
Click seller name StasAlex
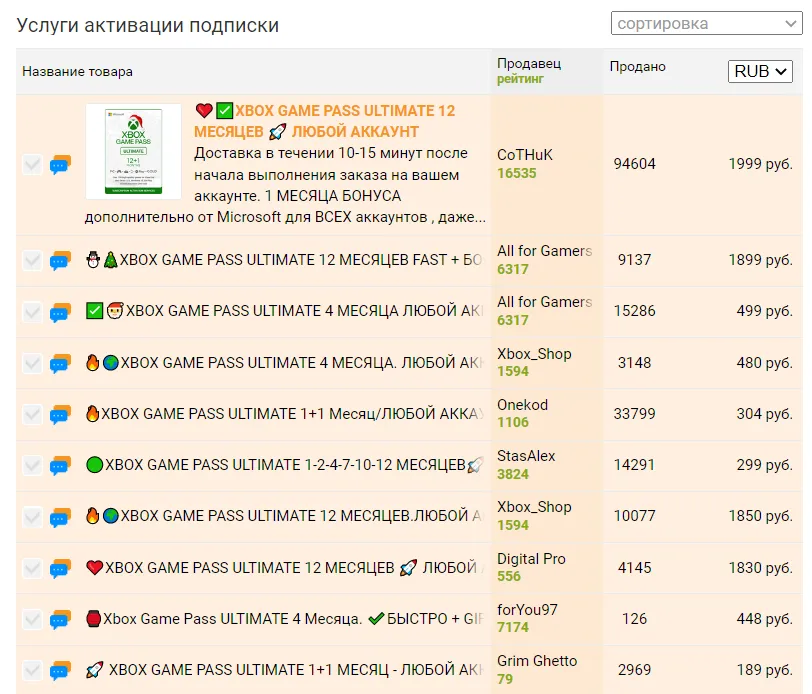(526, 456)
